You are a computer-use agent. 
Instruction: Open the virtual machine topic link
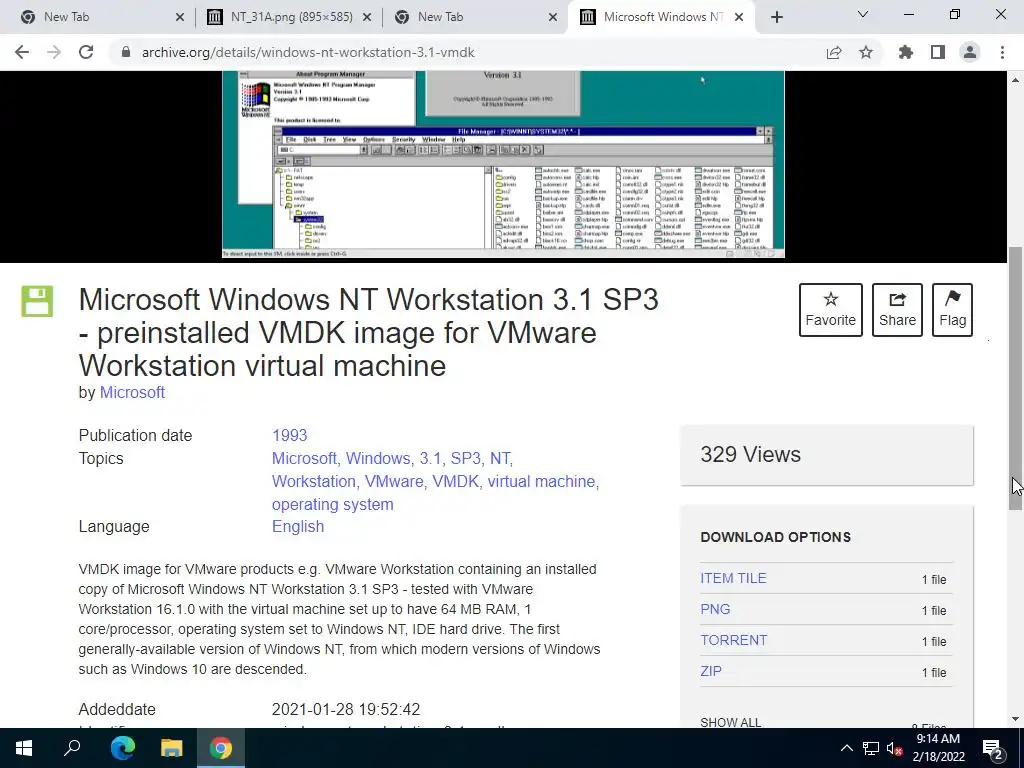(541, 481)
